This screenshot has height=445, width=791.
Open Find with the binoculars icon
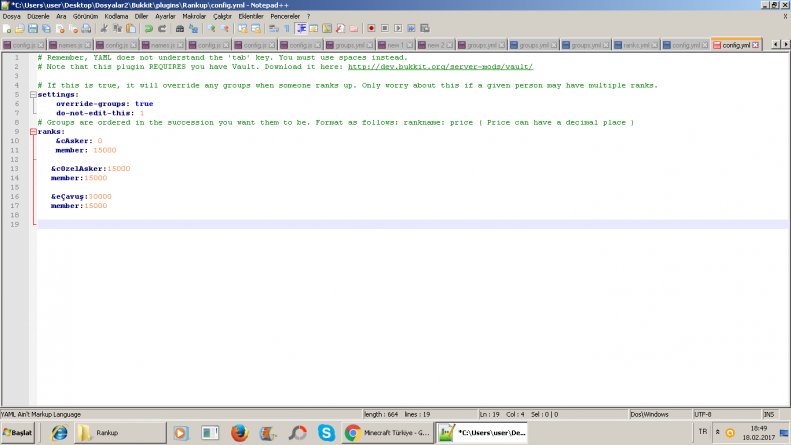point(180,29)
